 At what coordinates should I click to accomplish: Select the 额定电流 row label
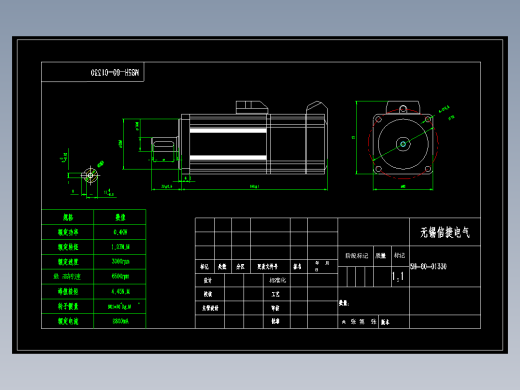tap(68, 321)
